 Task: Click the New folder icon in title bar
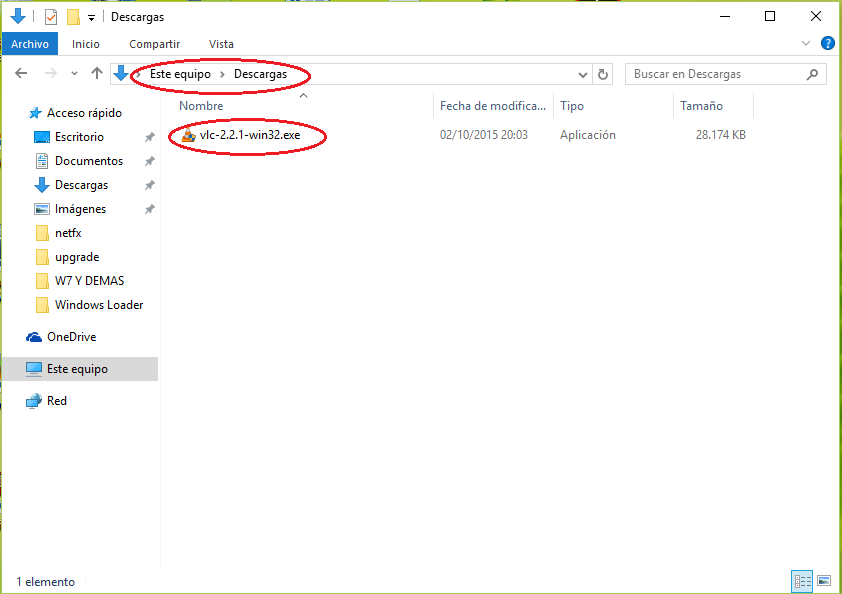(73, 17)
